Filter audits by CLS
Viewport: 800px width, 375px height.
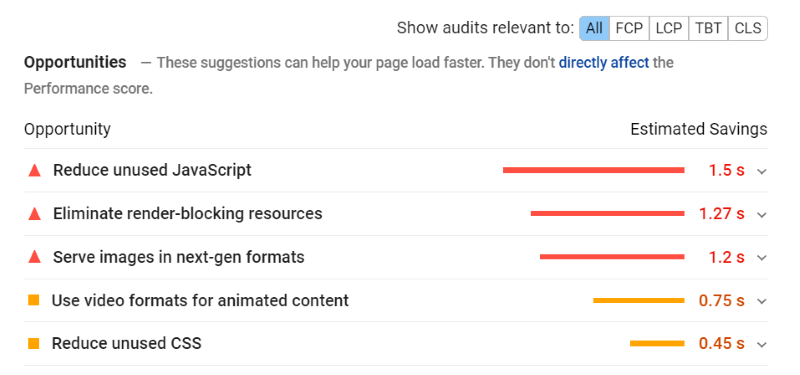point(748,28)
